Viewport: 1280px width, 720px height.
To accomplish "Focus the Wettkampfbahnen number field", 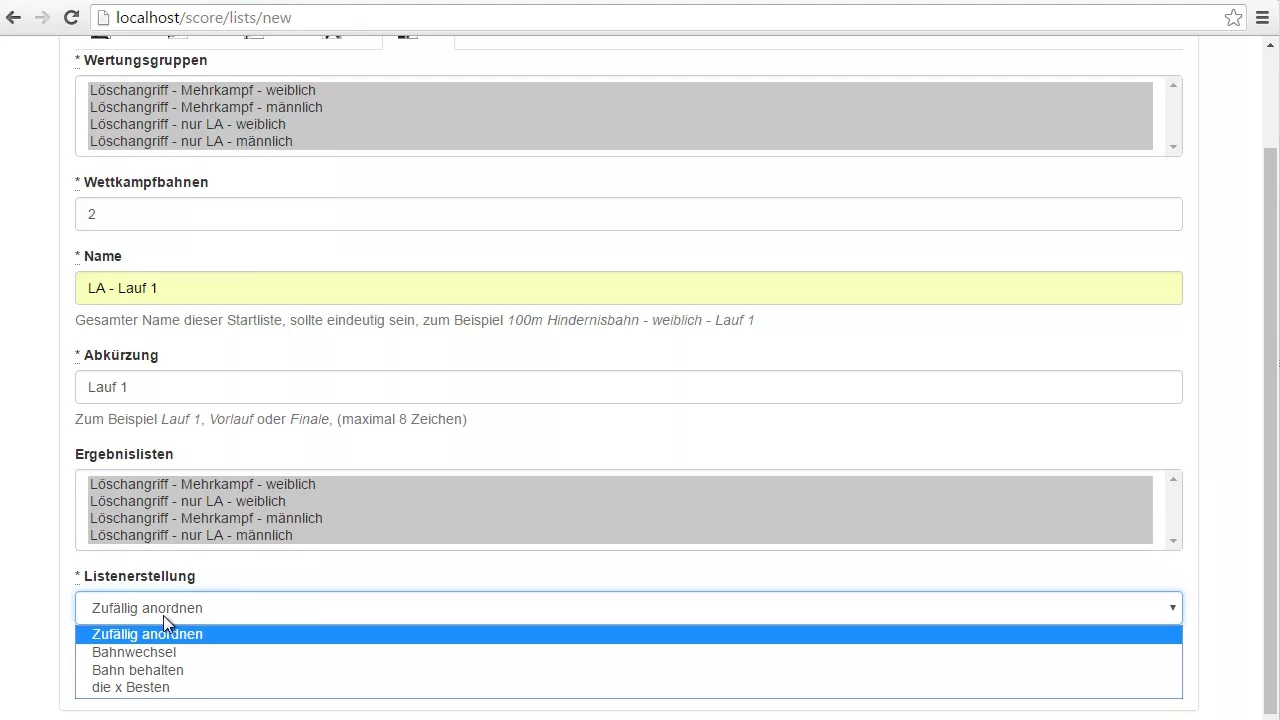I will point(629,214).
